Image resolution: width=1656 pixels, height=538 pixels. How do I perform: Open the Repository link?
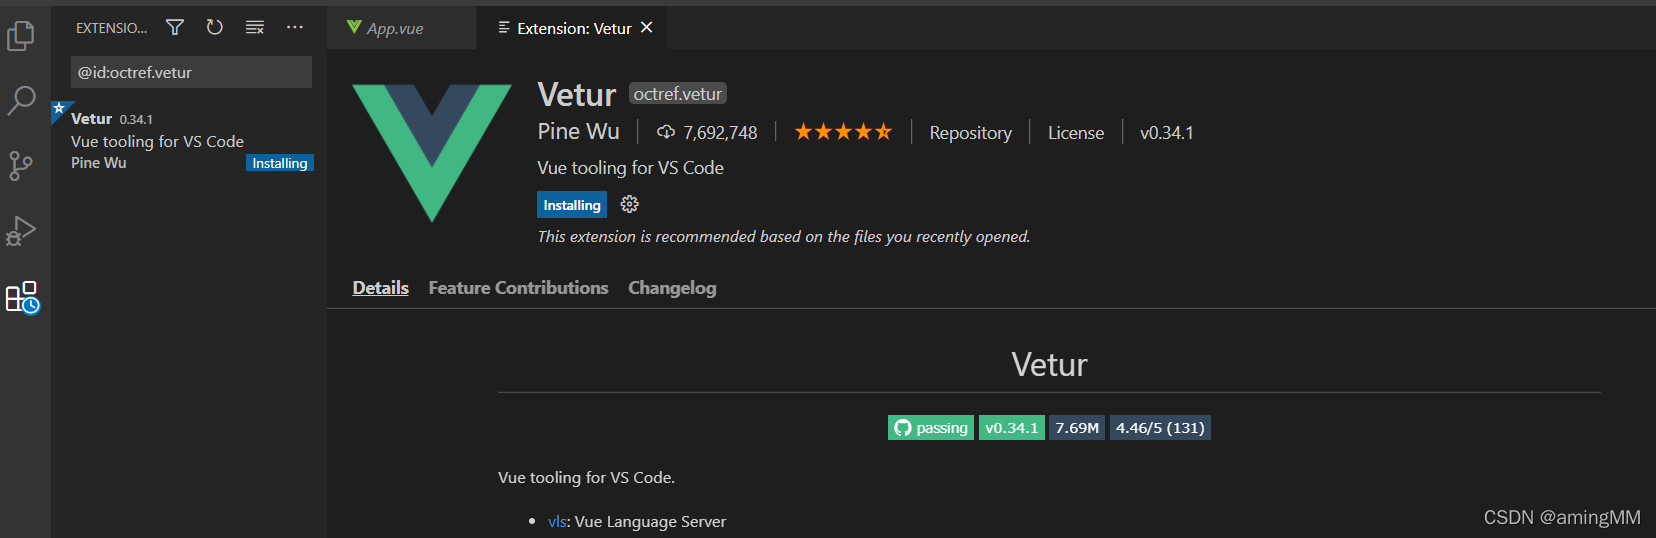(x=970, y=133)
